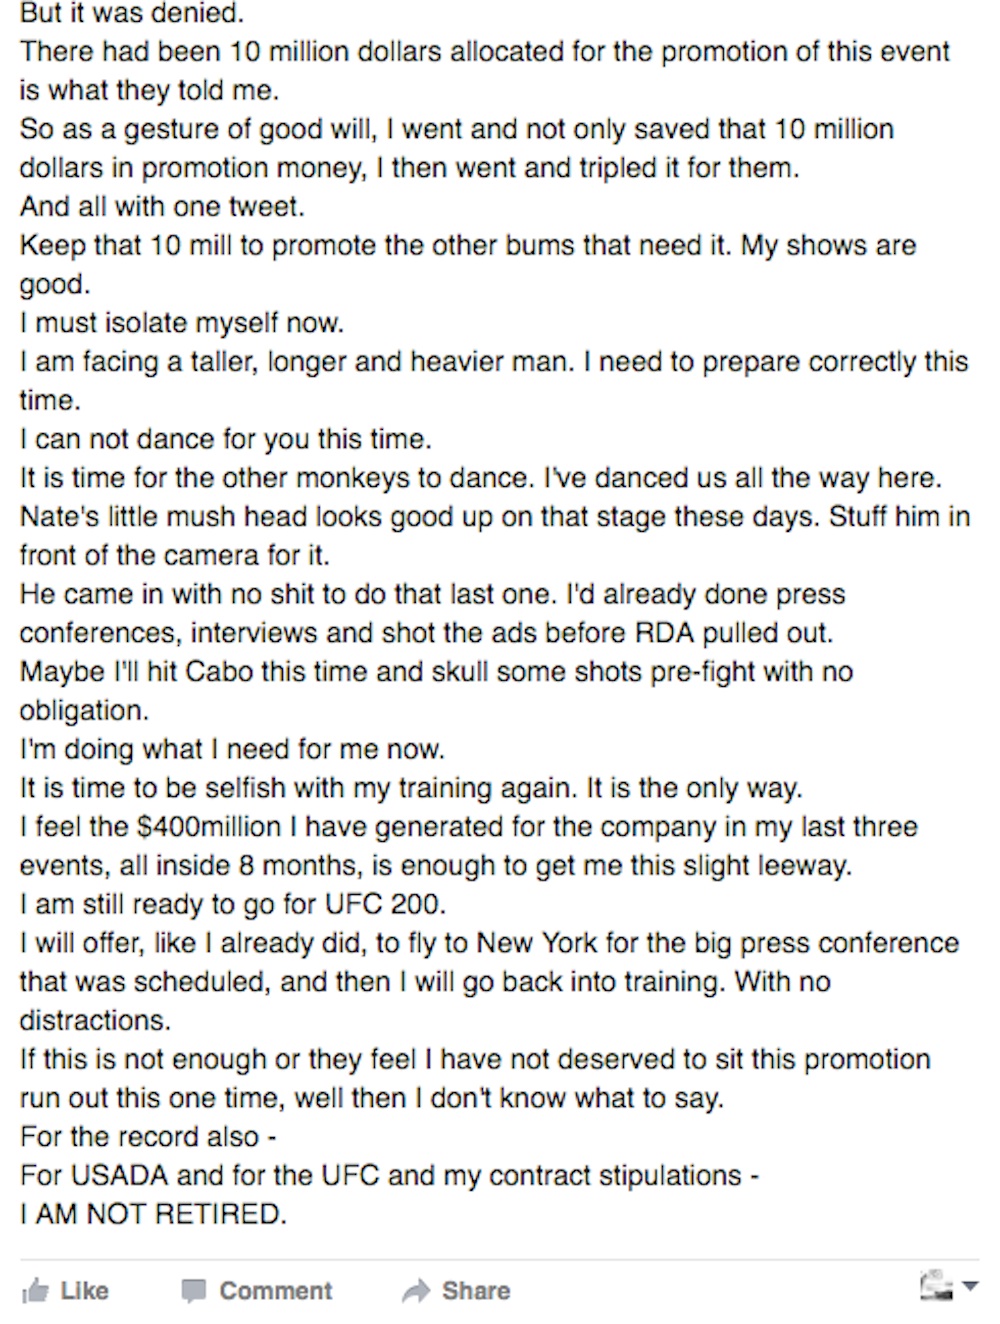Click the text 'For the record also -'
Viewport: 1000px width, 1324px height.
(x=148, y=1137)
